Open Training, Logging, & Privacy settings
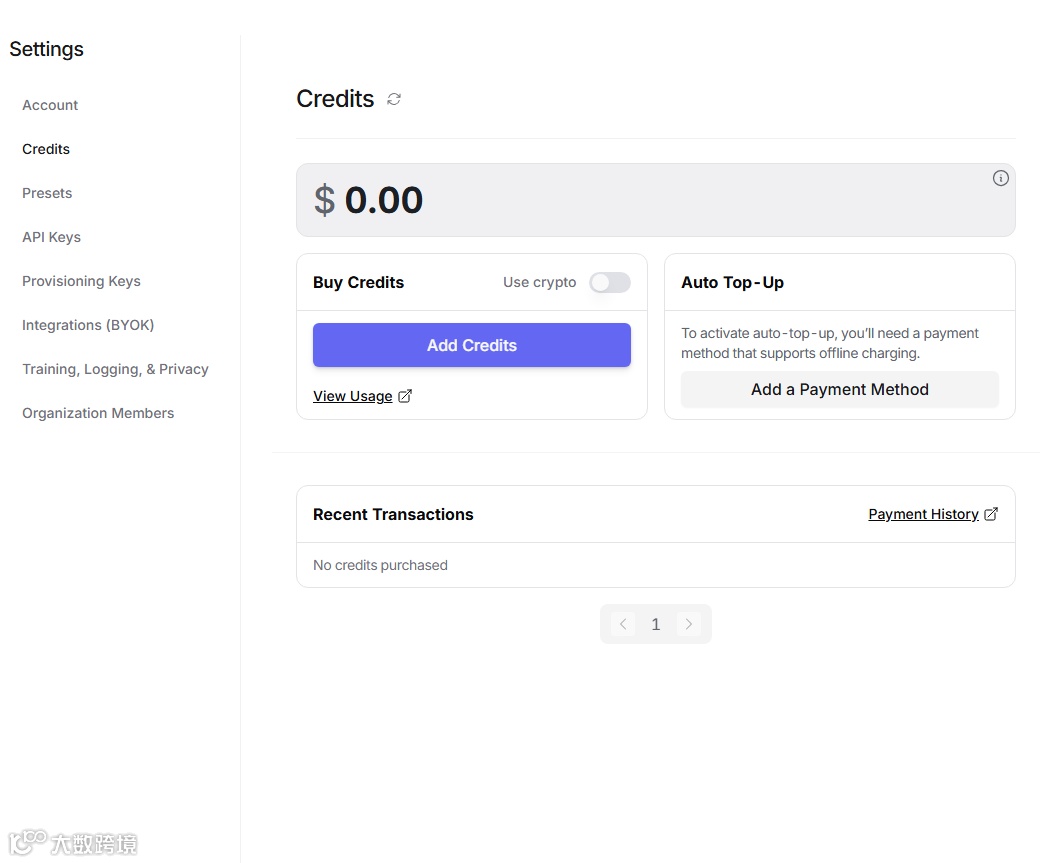 click(115, 369)
